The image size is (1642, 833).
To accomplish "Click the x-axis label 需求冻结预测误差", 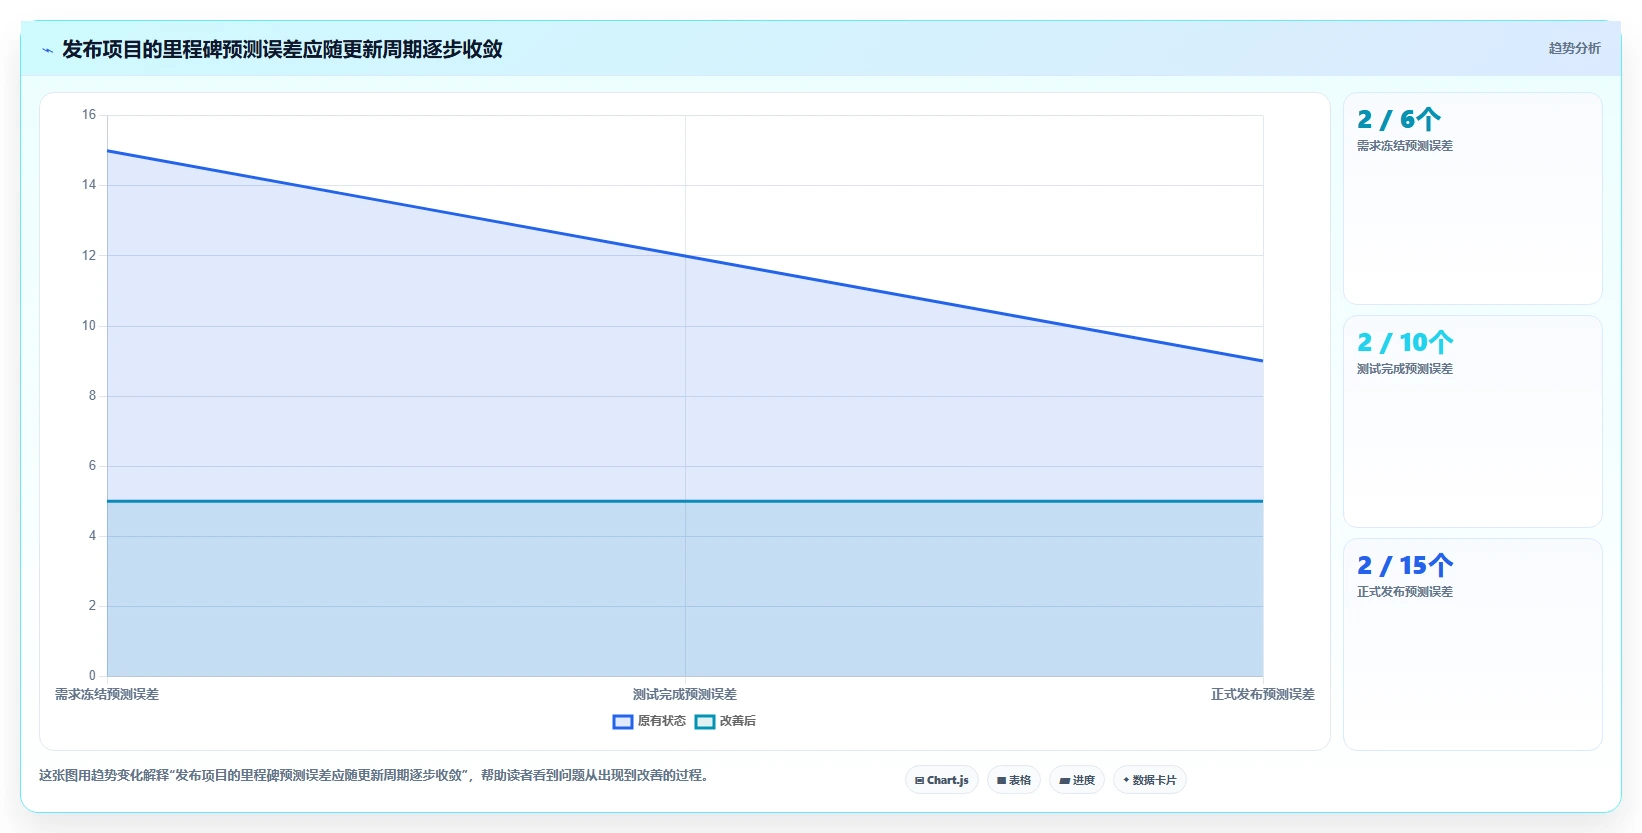I will point(107,694).
